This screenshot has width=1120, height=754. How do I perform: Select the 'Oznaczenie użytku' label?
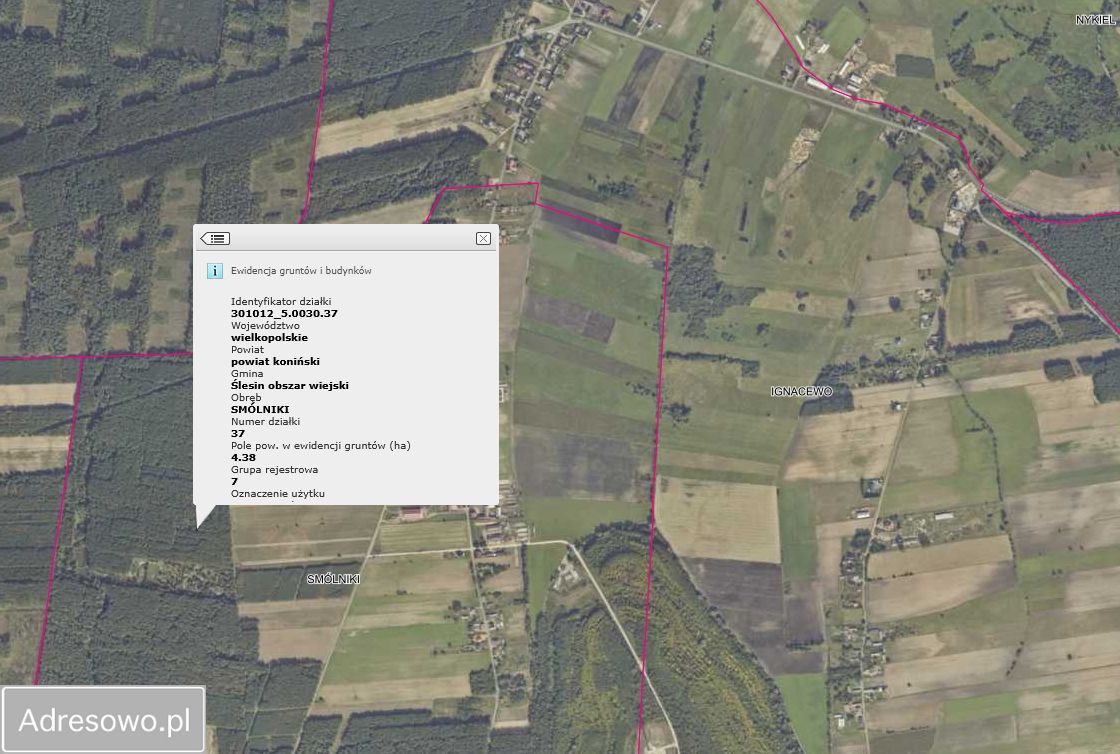[278, 493]
